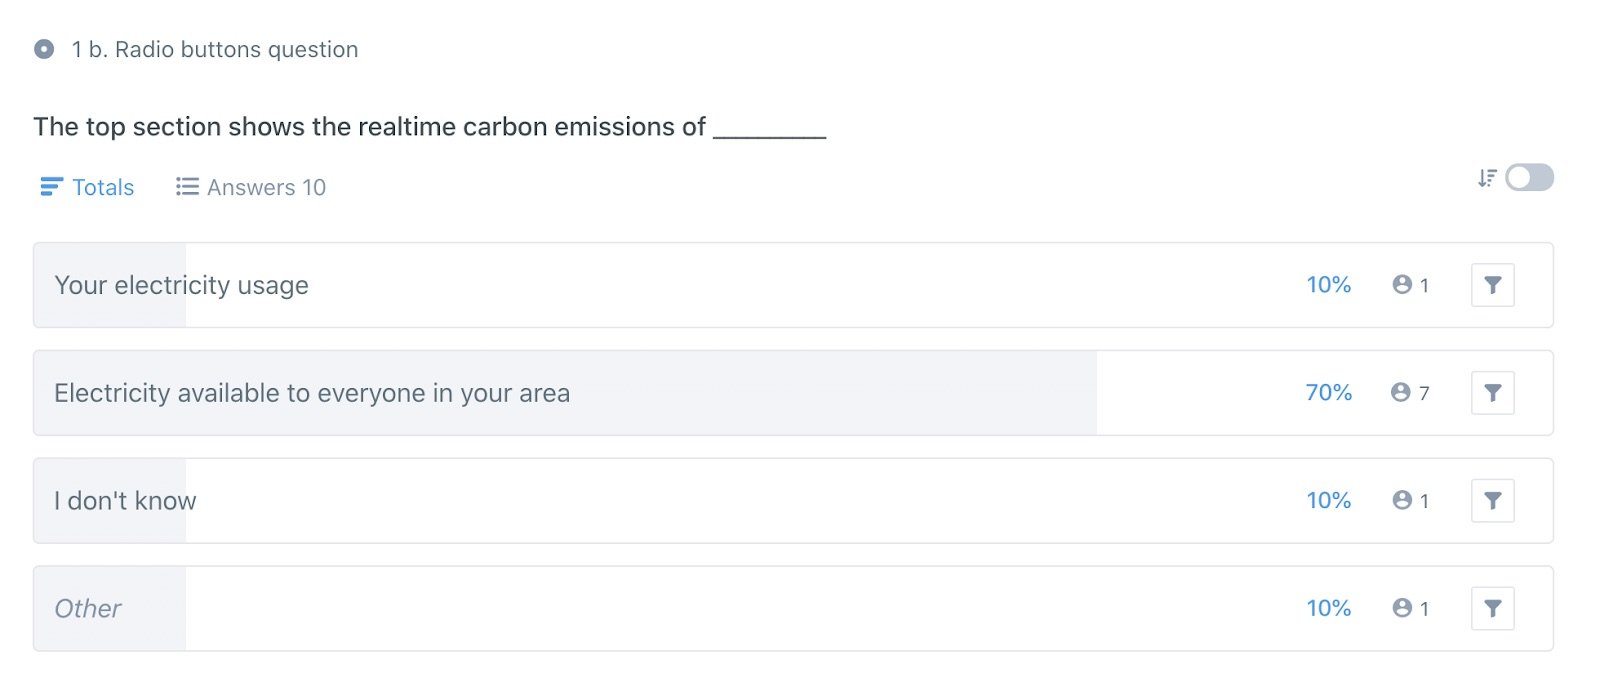Enable the sort results toggle switch
Viewport: 1600px width, 691px height.
[1529, 178]
